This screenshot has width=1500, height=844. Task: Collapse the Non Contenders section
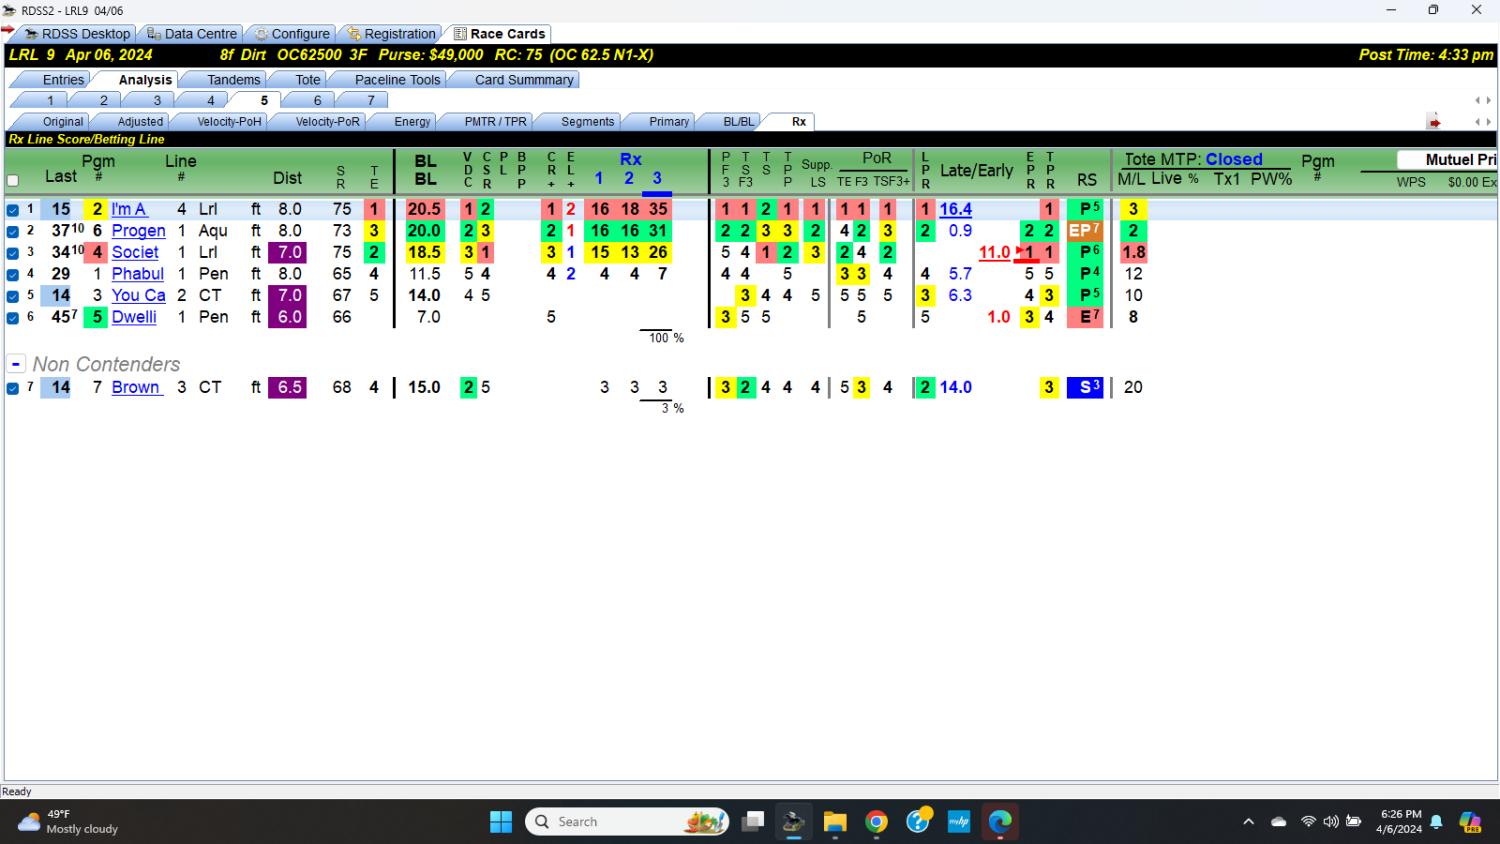point(16,364)
